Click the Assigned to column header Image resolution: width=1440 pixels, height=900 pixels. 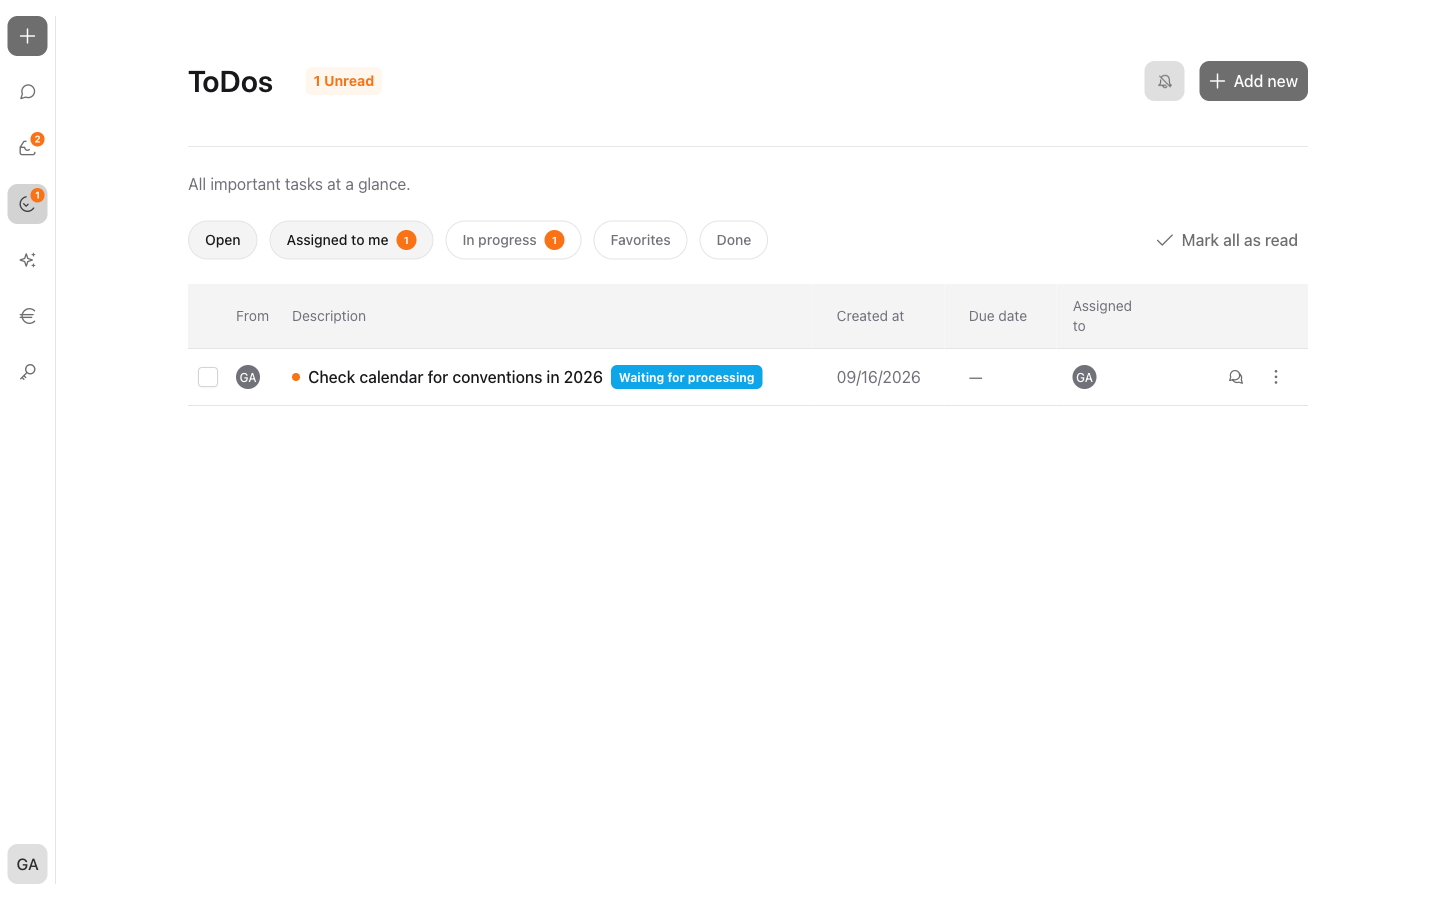(1102, 316)
